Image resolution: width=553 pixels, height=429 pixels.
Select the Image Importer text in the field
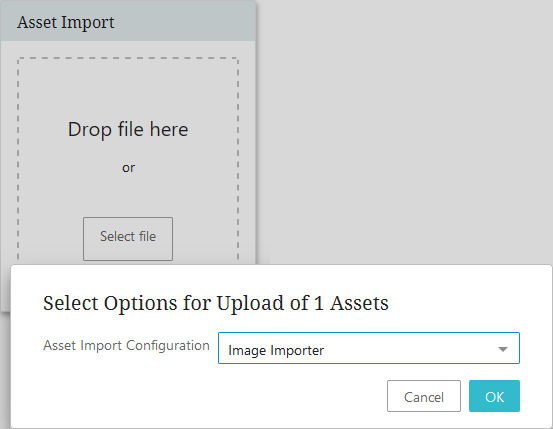(276, 350)
